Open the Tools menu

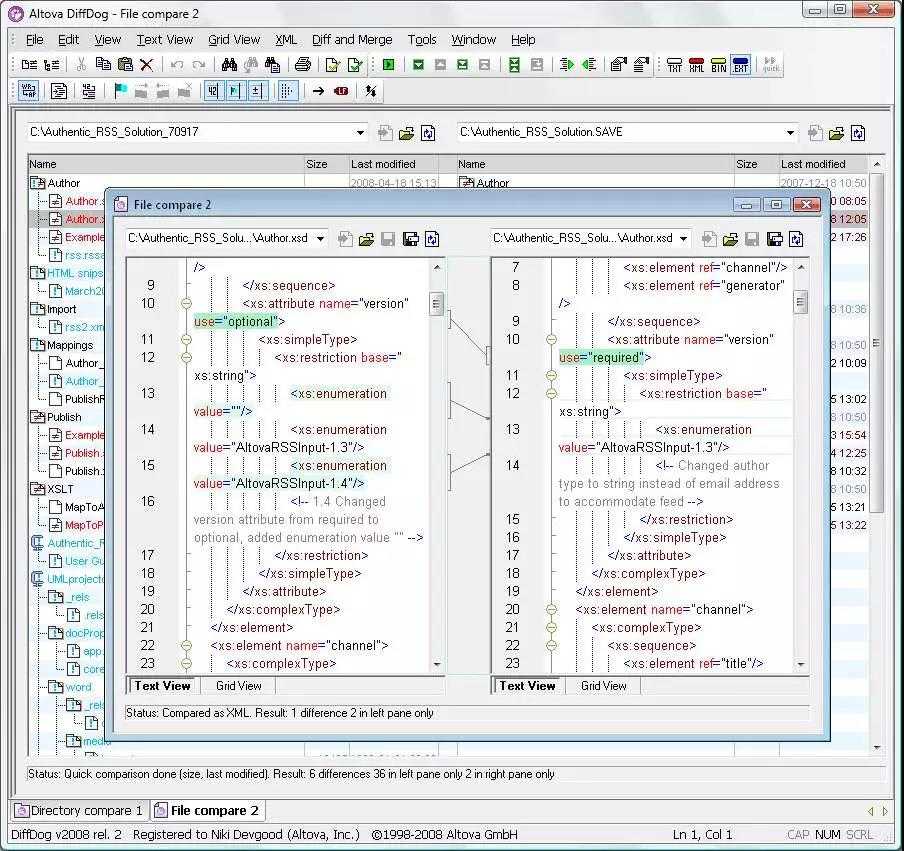coord(422,40)
